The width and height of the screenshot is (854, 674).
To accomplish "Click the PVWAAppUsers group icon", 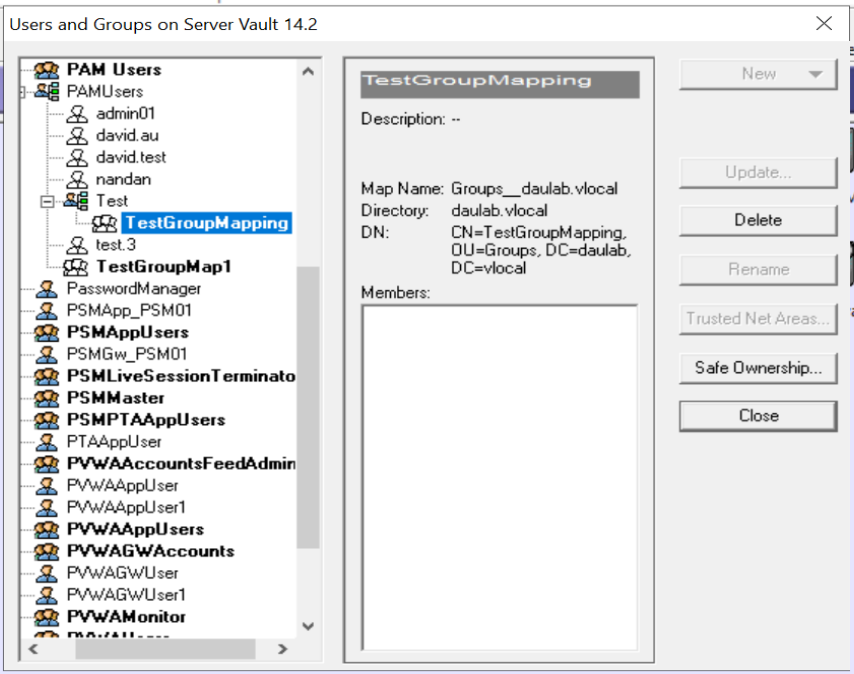I will (x=46, y=529).
